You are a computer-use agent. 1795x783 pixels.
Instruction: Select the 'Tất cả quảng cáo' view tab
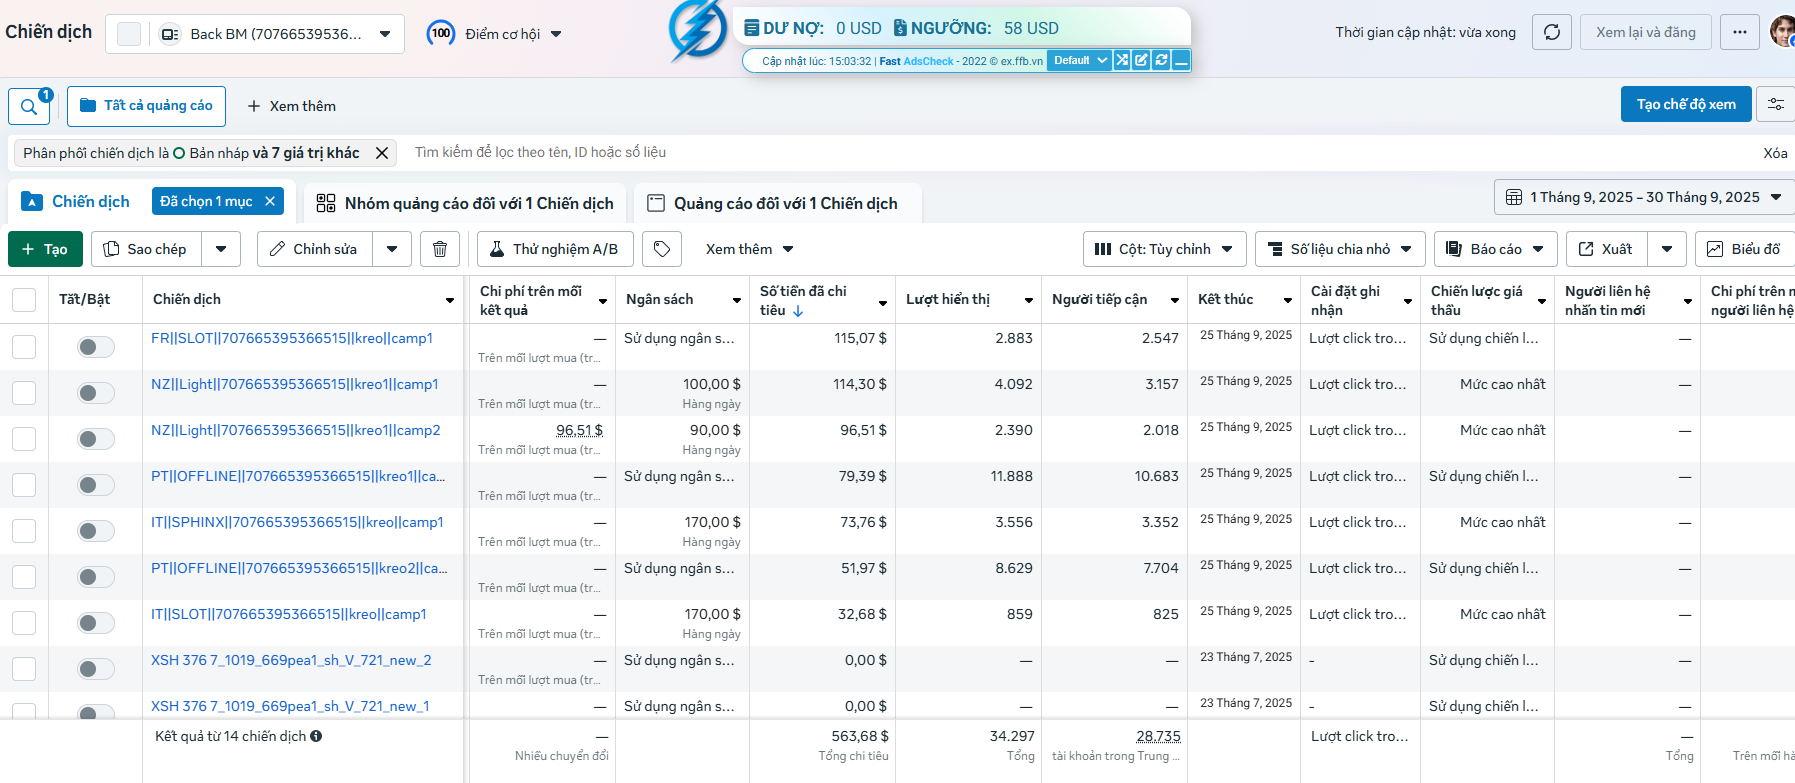click(x=146, y=106)
